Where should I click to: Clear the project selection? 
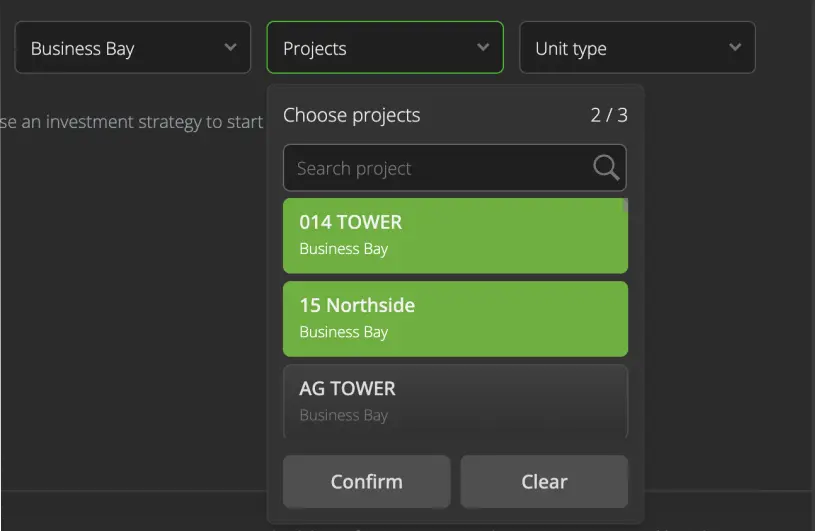(x=544, y=482)
